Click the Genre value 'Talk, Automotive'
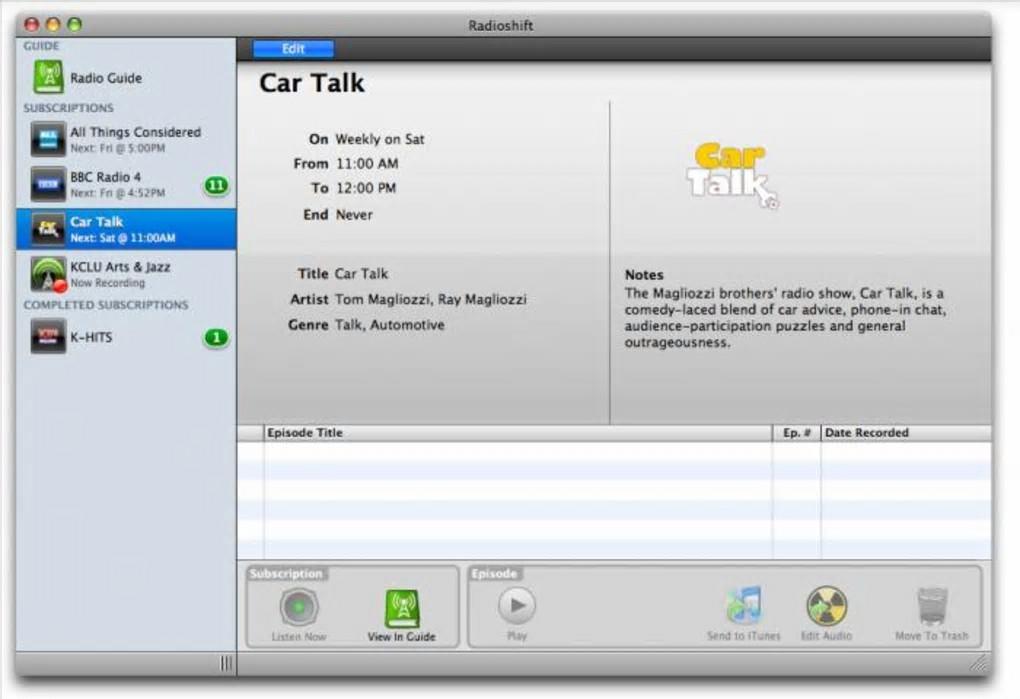The height and width of the screenshot is (699, 1020). [390, 325]
